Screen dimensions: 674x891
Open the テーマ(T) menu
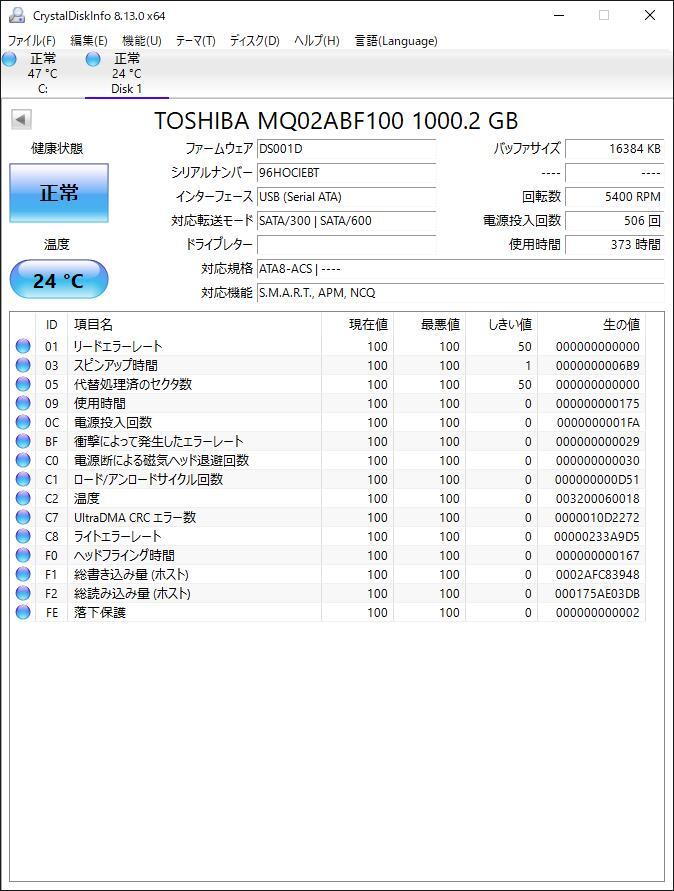tap(195, 41)
